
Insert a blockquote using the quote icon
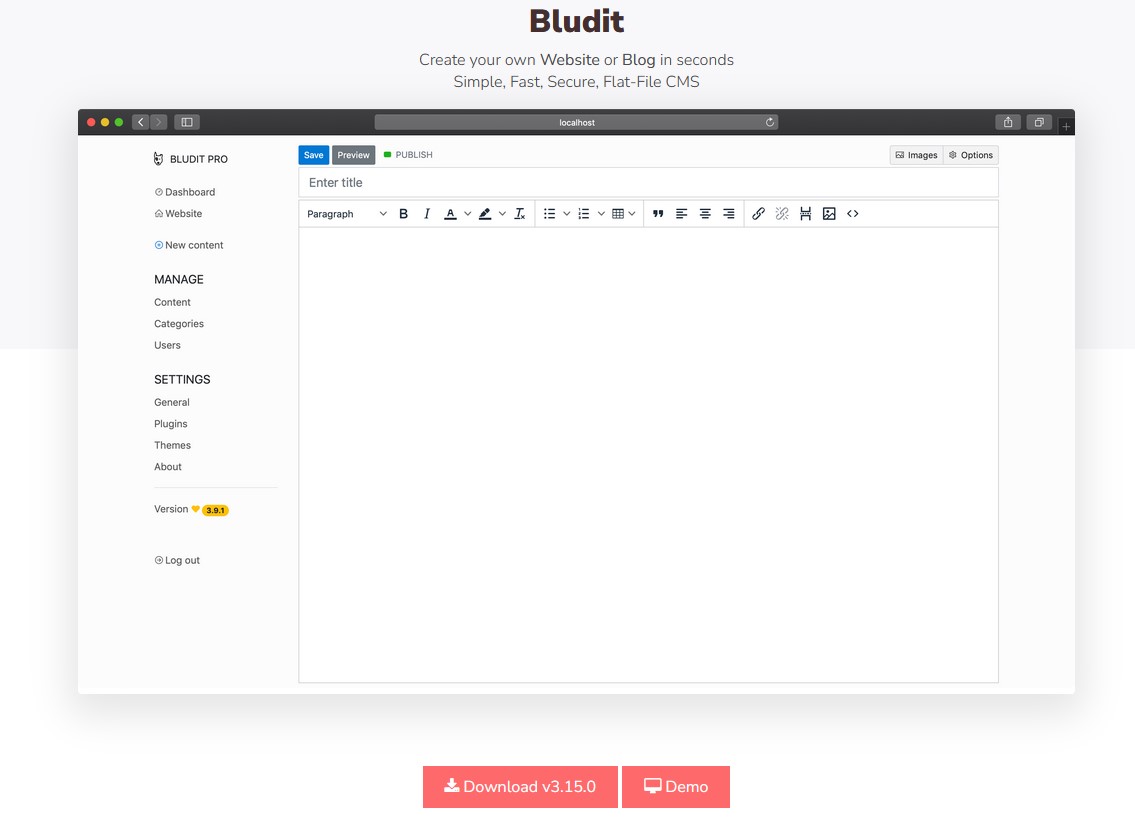click(x=658, y=214)
